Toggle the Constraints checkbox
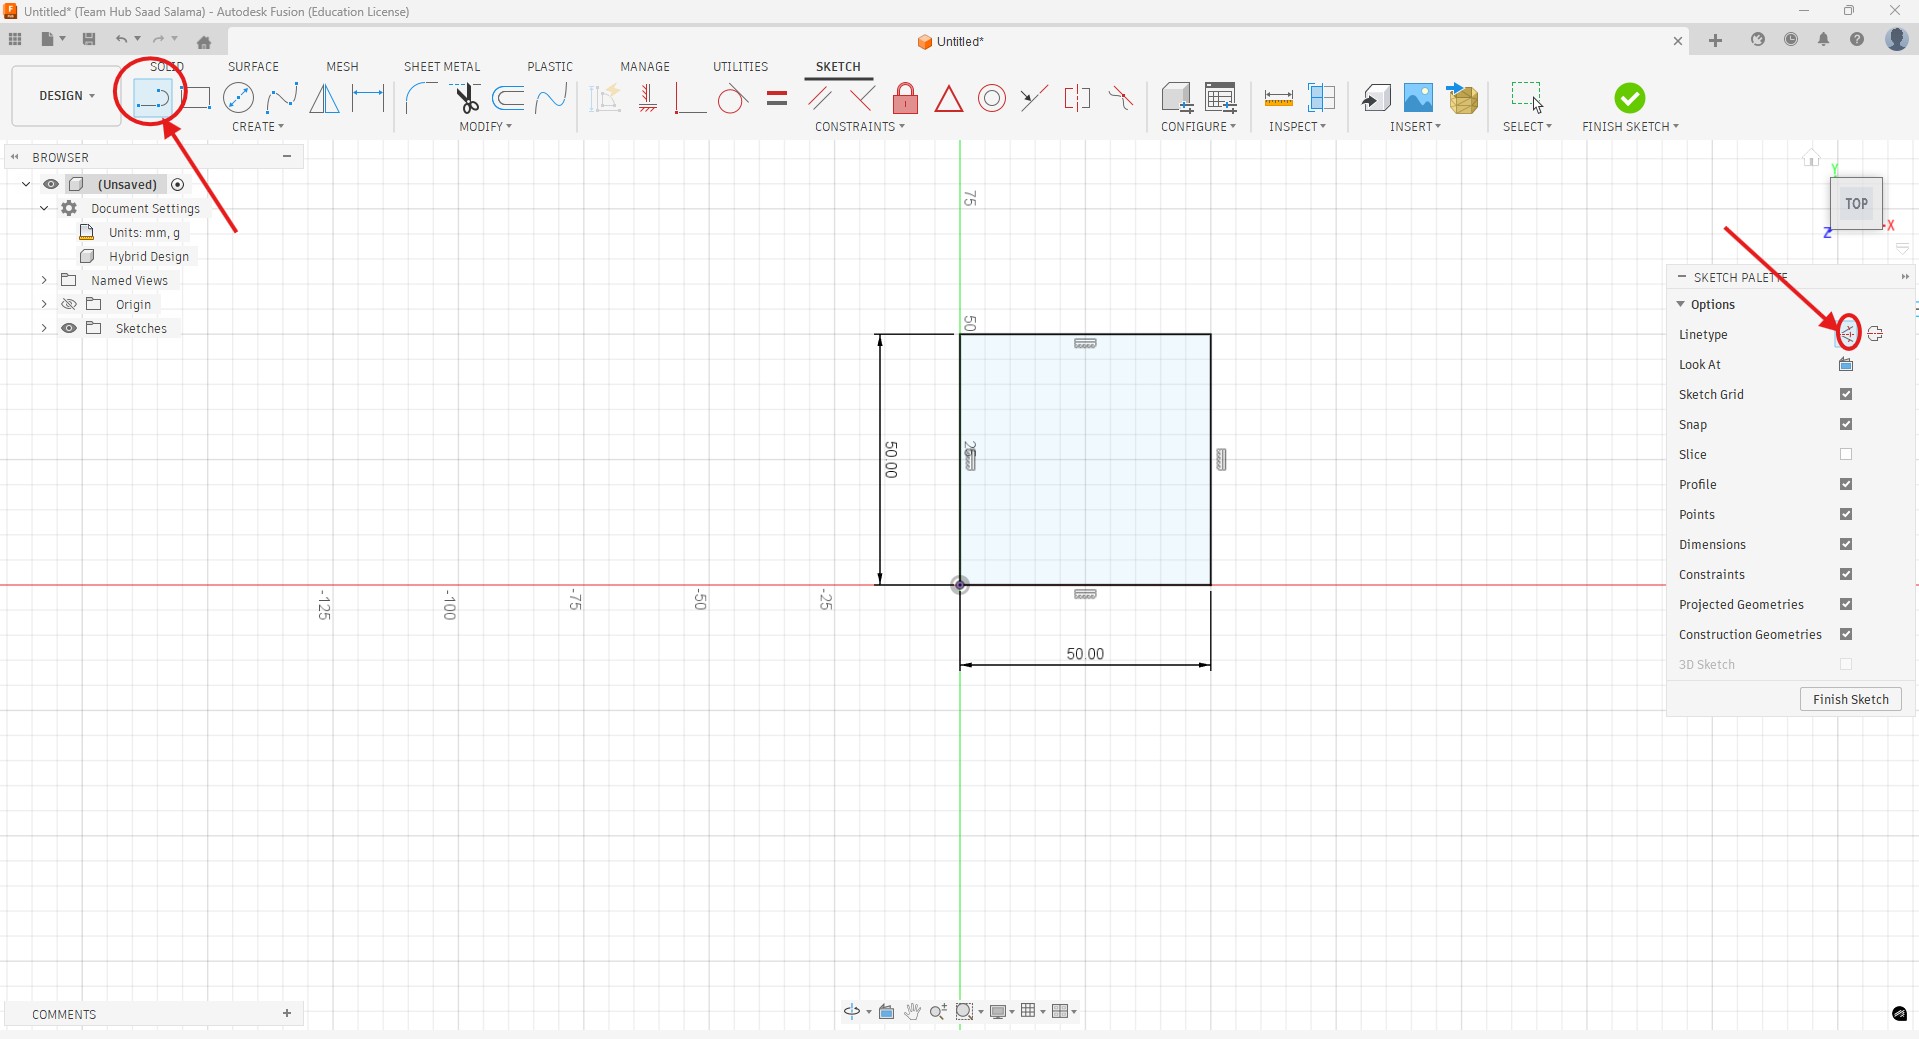Image resolution: width=1919 pixels, height=1039 pixels. (x=1846, y=574)
